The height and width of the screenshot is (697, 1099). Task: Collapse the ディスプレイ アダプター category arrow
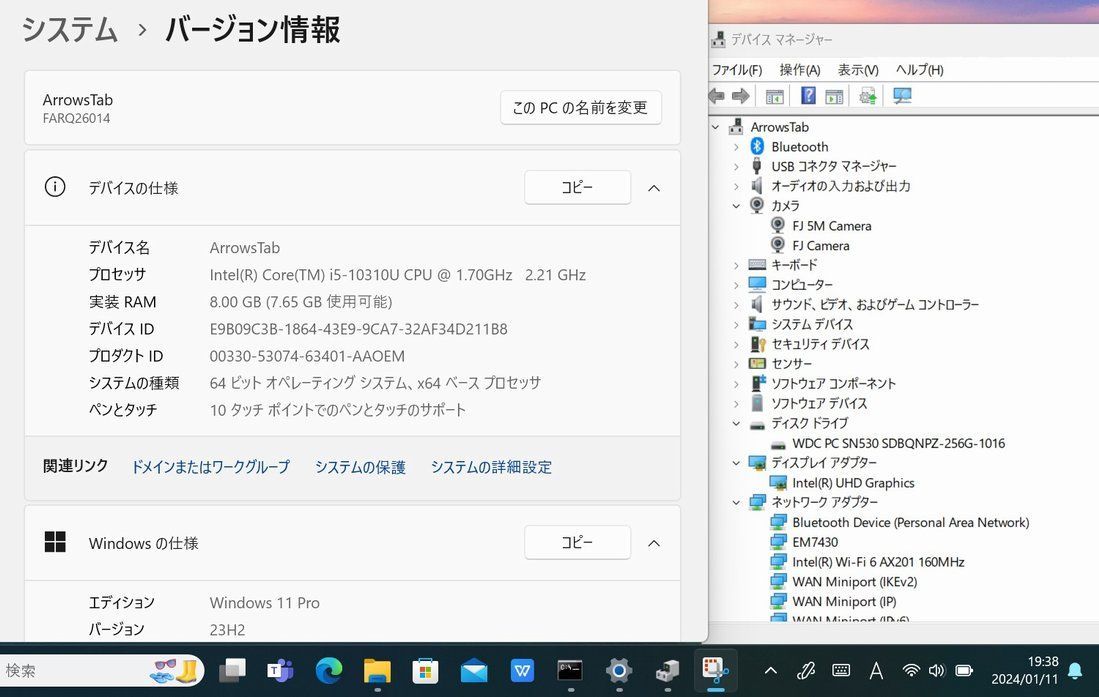click(x=736, y=463)
